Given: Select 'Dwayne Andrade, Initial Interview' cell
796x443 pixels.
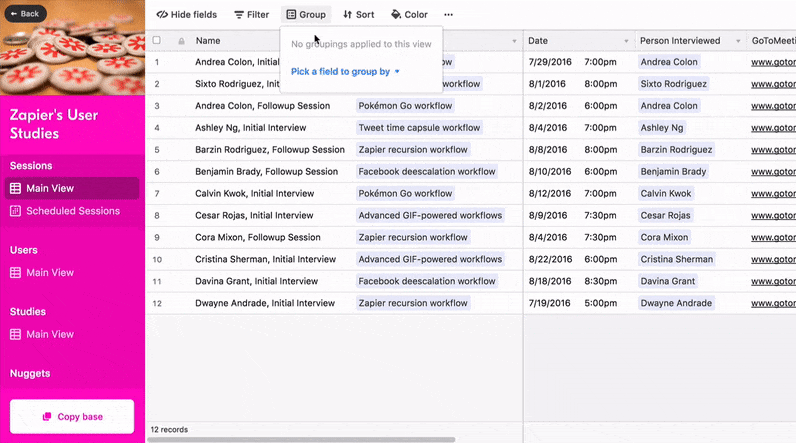Looking at the screenshot, I should tap(265, 303).
